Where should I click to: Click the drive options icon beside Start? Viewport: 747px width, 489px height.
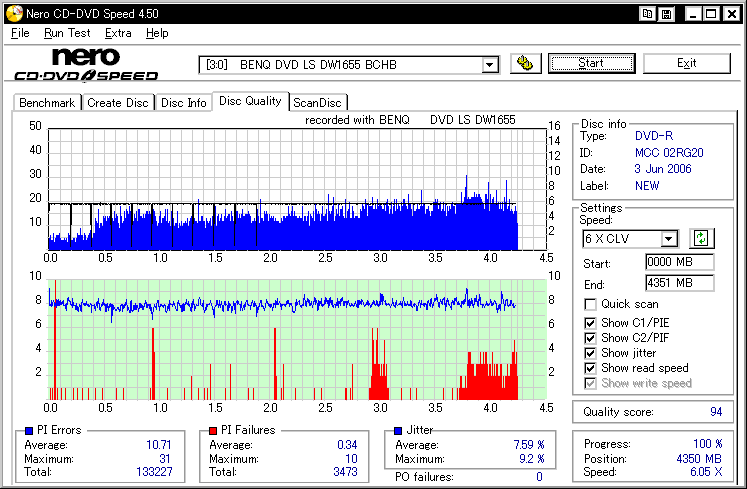[525, 63]
